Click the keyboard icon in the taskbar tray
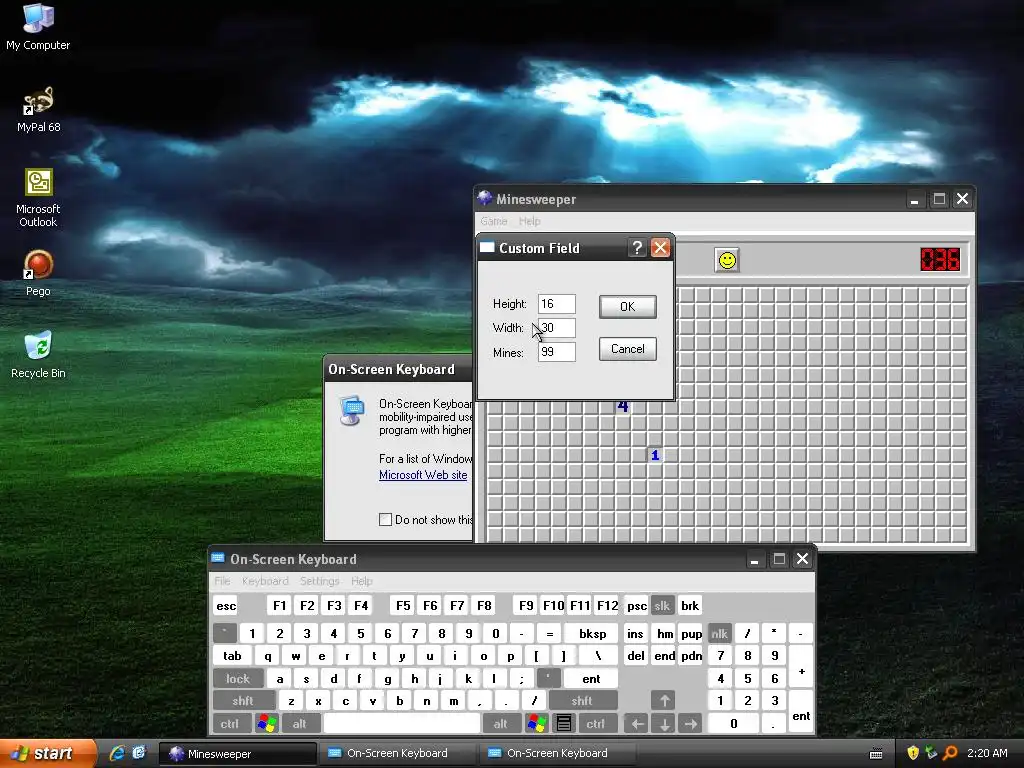The width and height of the screenshot is (1024, 768). [x=876, y=754]
